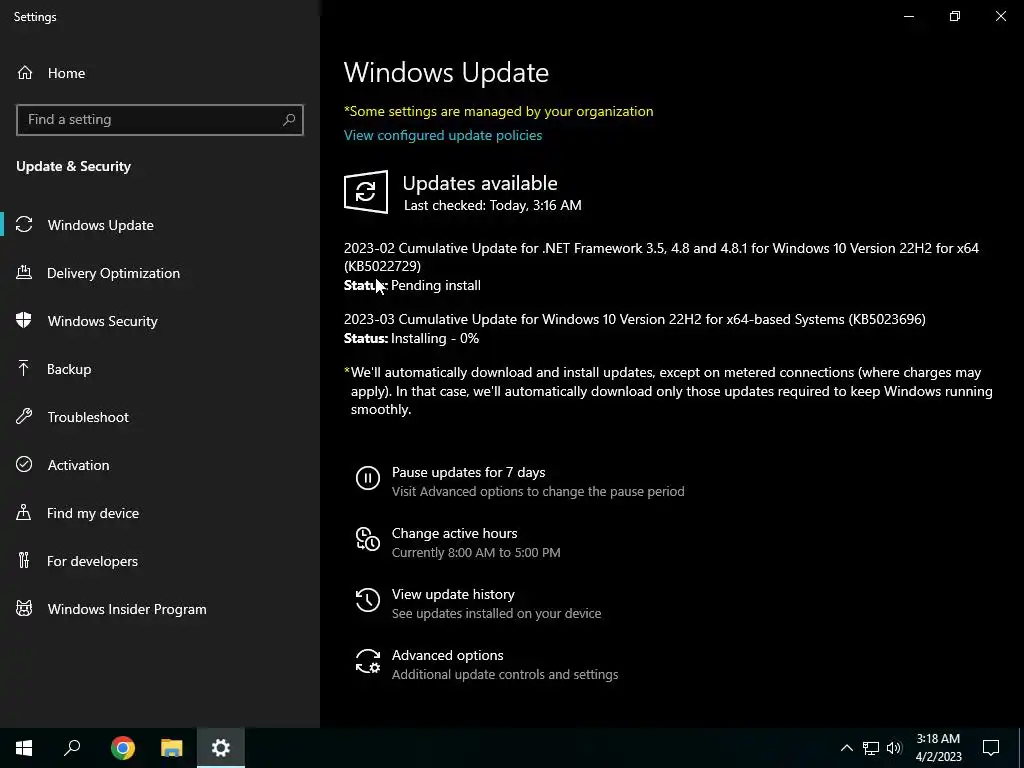
Task: Click the Find my device icon
Action: click(24, 513)
